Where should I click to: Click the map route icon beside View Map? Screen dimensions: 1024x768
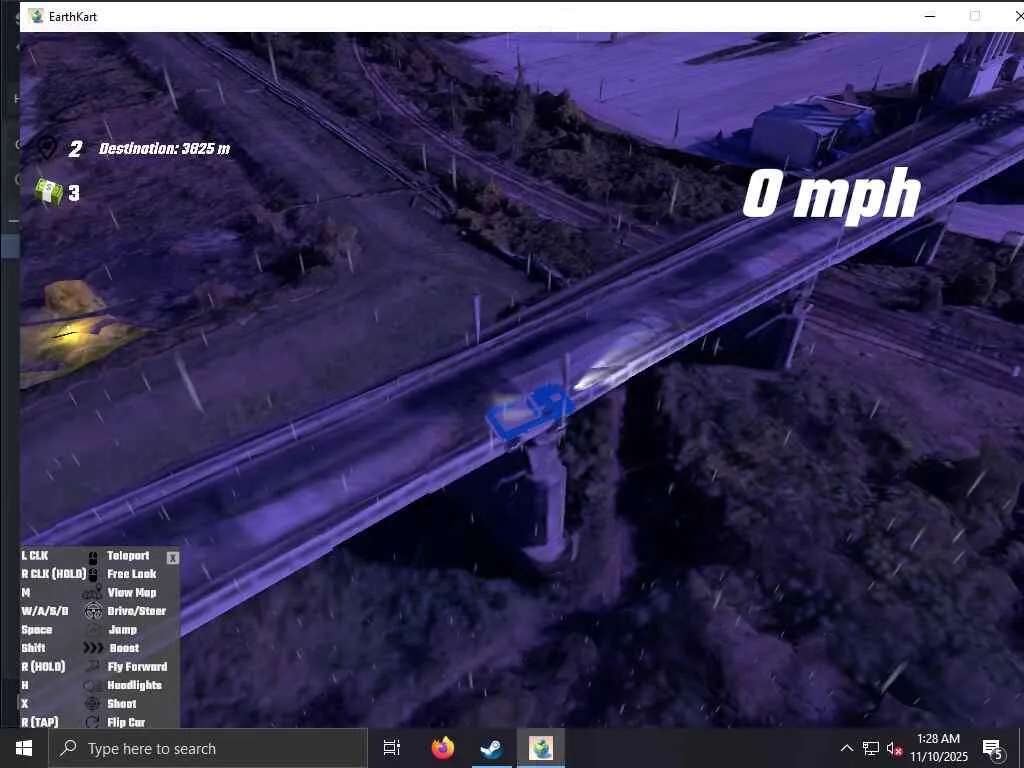93,593
